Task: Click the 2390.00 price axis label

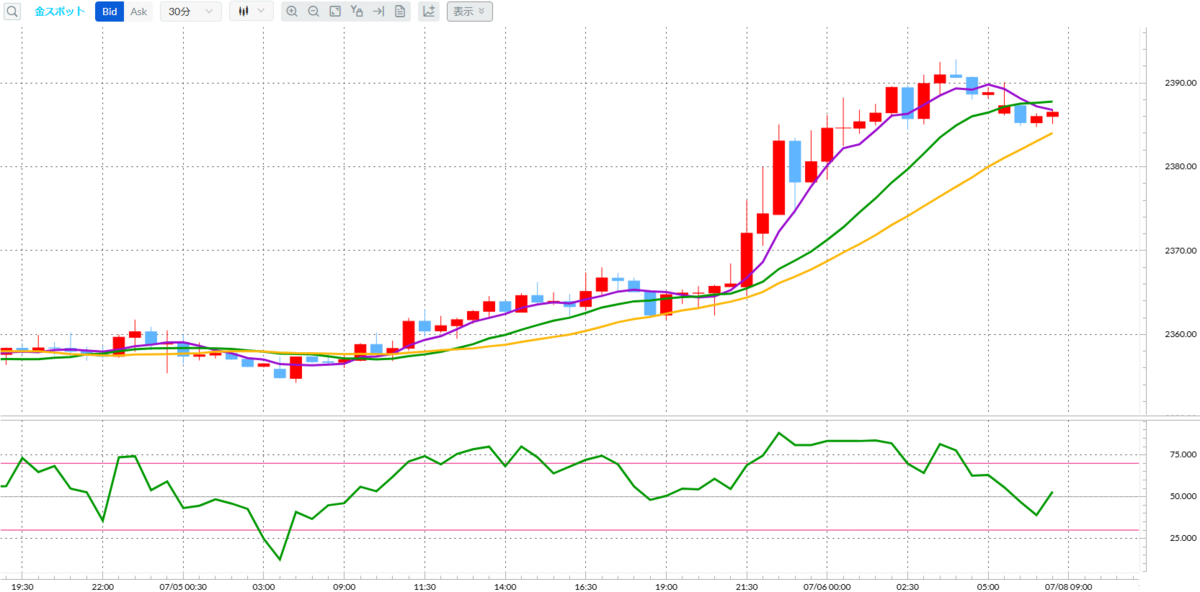Action: click(x=1180, y=82)
